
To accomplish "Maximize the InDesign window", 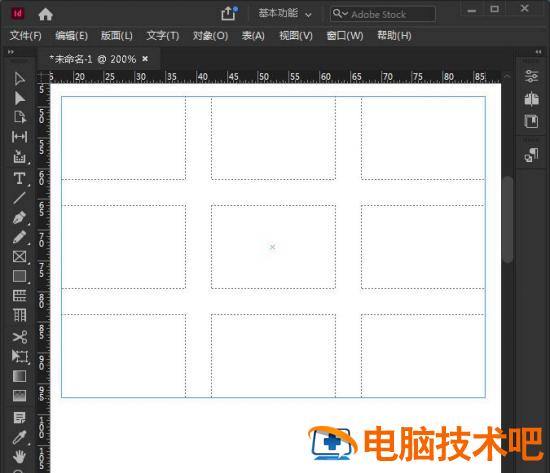I will (495, 9).
